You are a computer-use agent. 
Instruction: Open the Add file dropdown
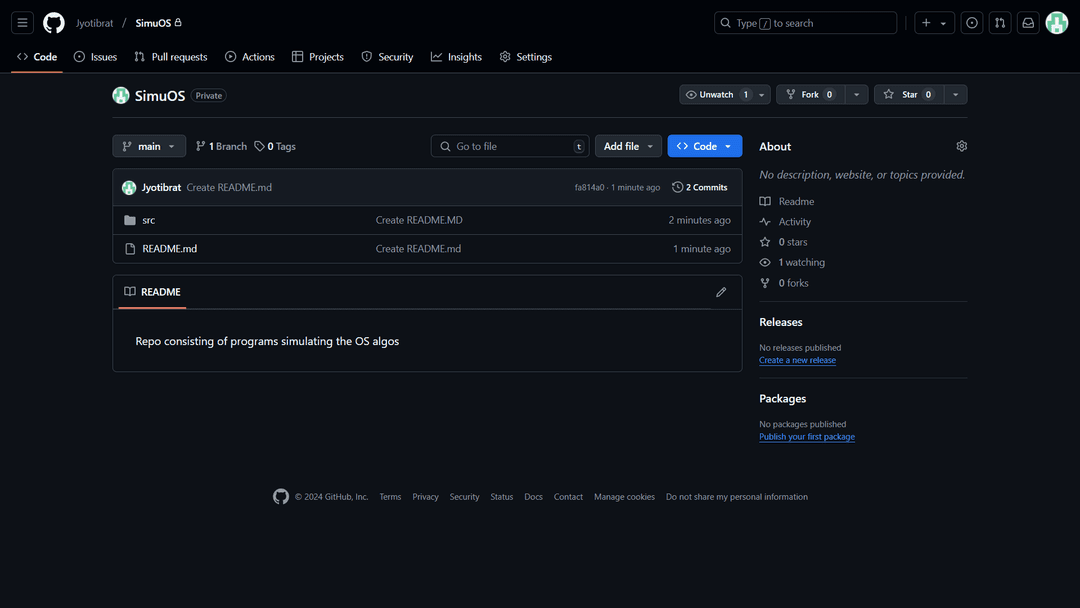(x=628, y=146)
